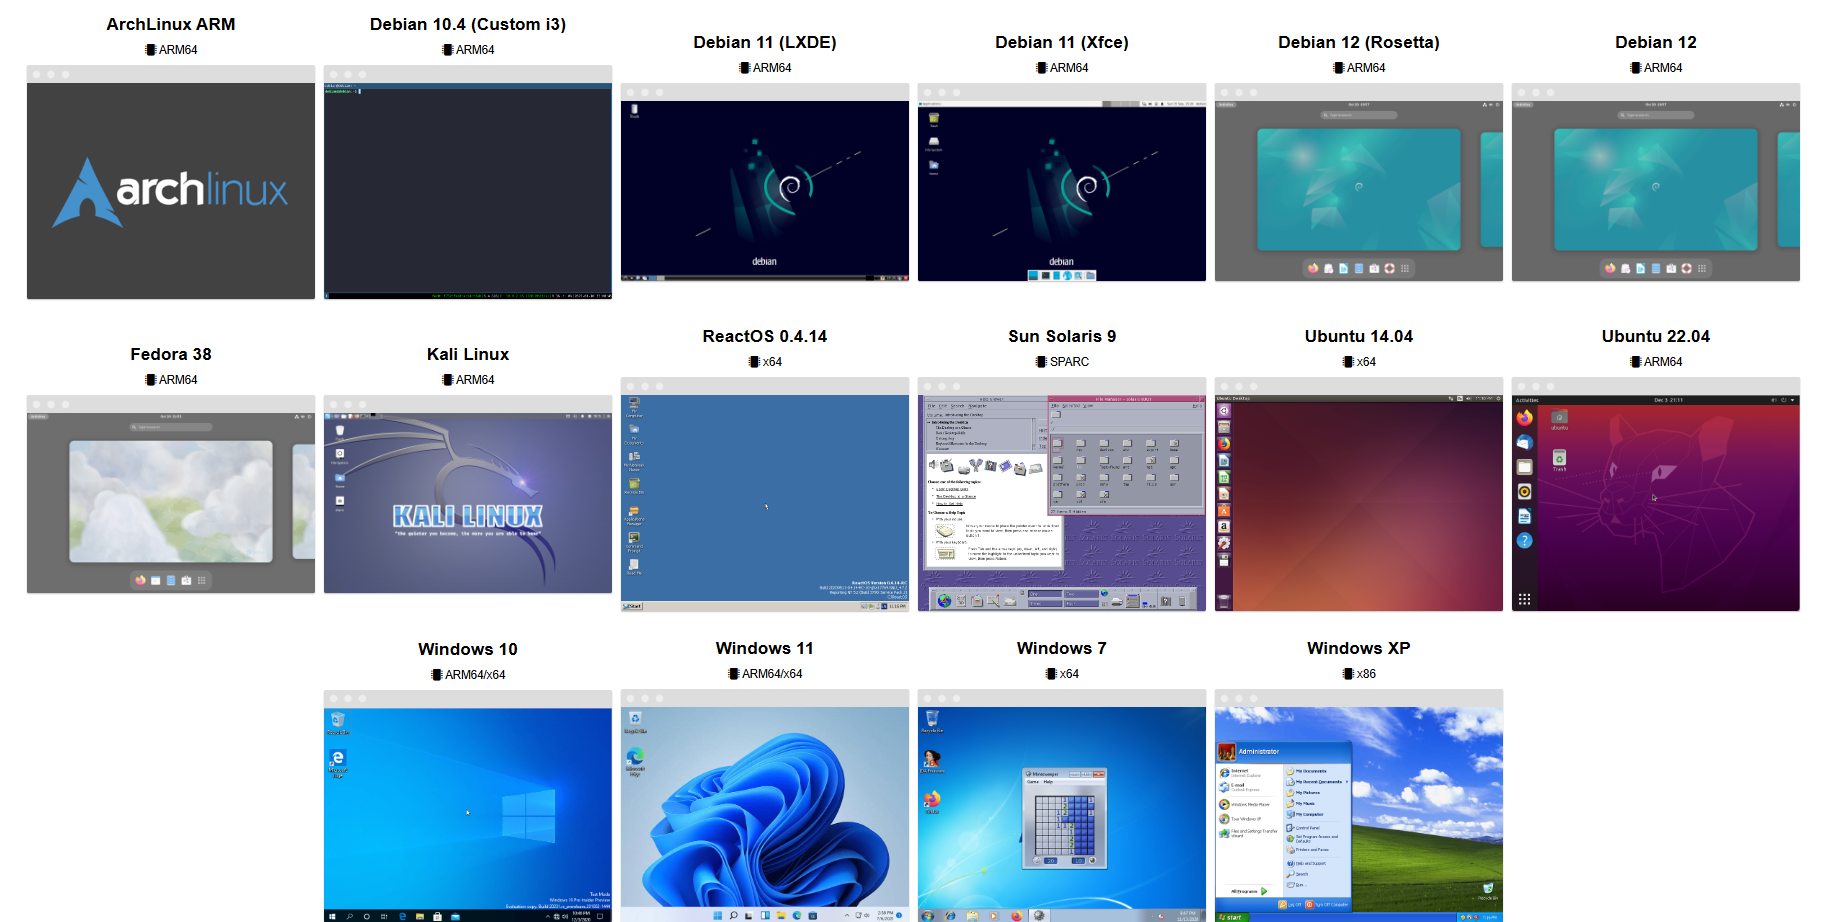The height and width of the screenshot is (922, 1828).
Task: Click the chip icon under Windows 7
Action: coord(1051,674)
